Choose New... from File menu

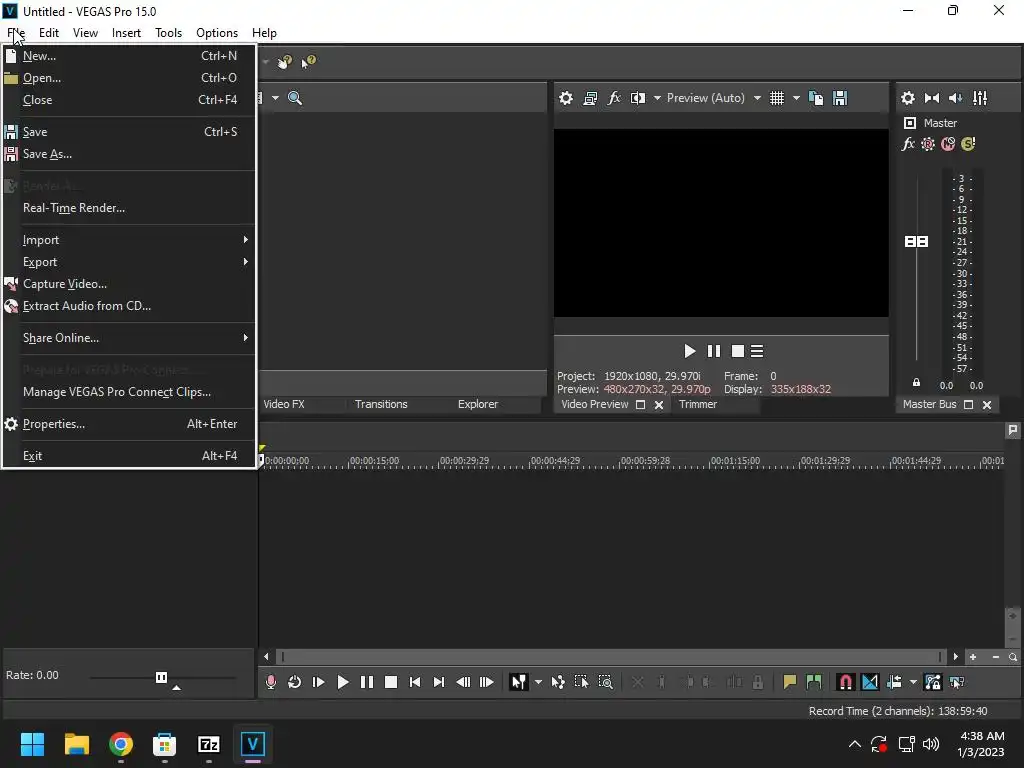(x=129, y=56)
